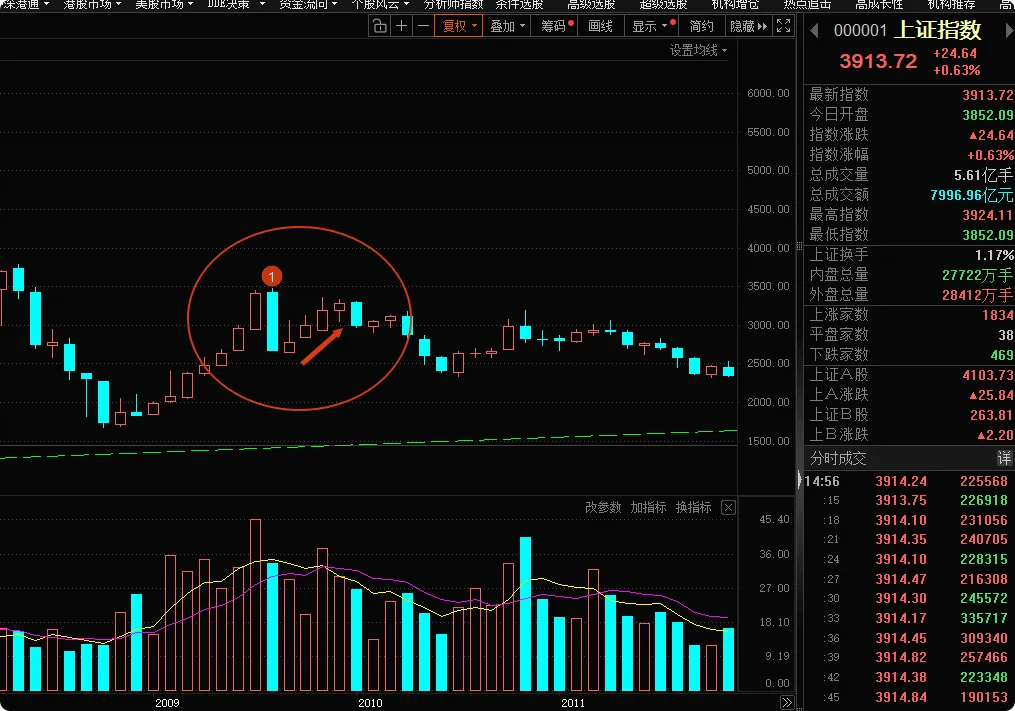The width and height of the screenshot is (1015, 711).
Task: Click 分时成交 header
Action: coord(838,458)
